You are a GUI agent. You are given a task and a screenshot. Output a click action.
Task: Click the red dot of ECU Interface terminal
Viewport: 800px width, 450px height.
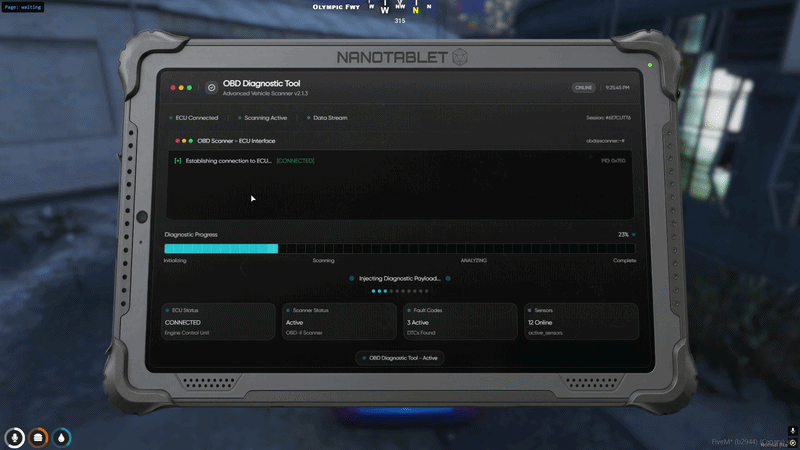click(177, 141)
